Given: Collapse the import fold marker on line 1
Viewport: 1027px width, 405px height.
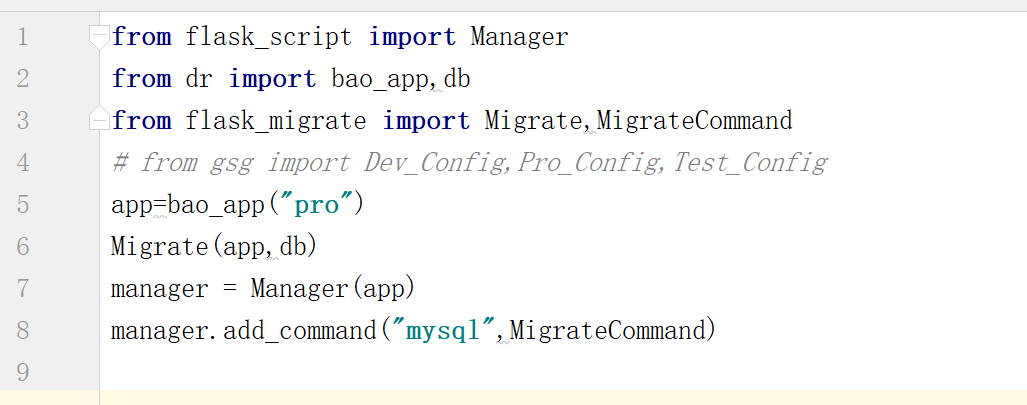Looking at the screenshot, I should coord(98,38).
